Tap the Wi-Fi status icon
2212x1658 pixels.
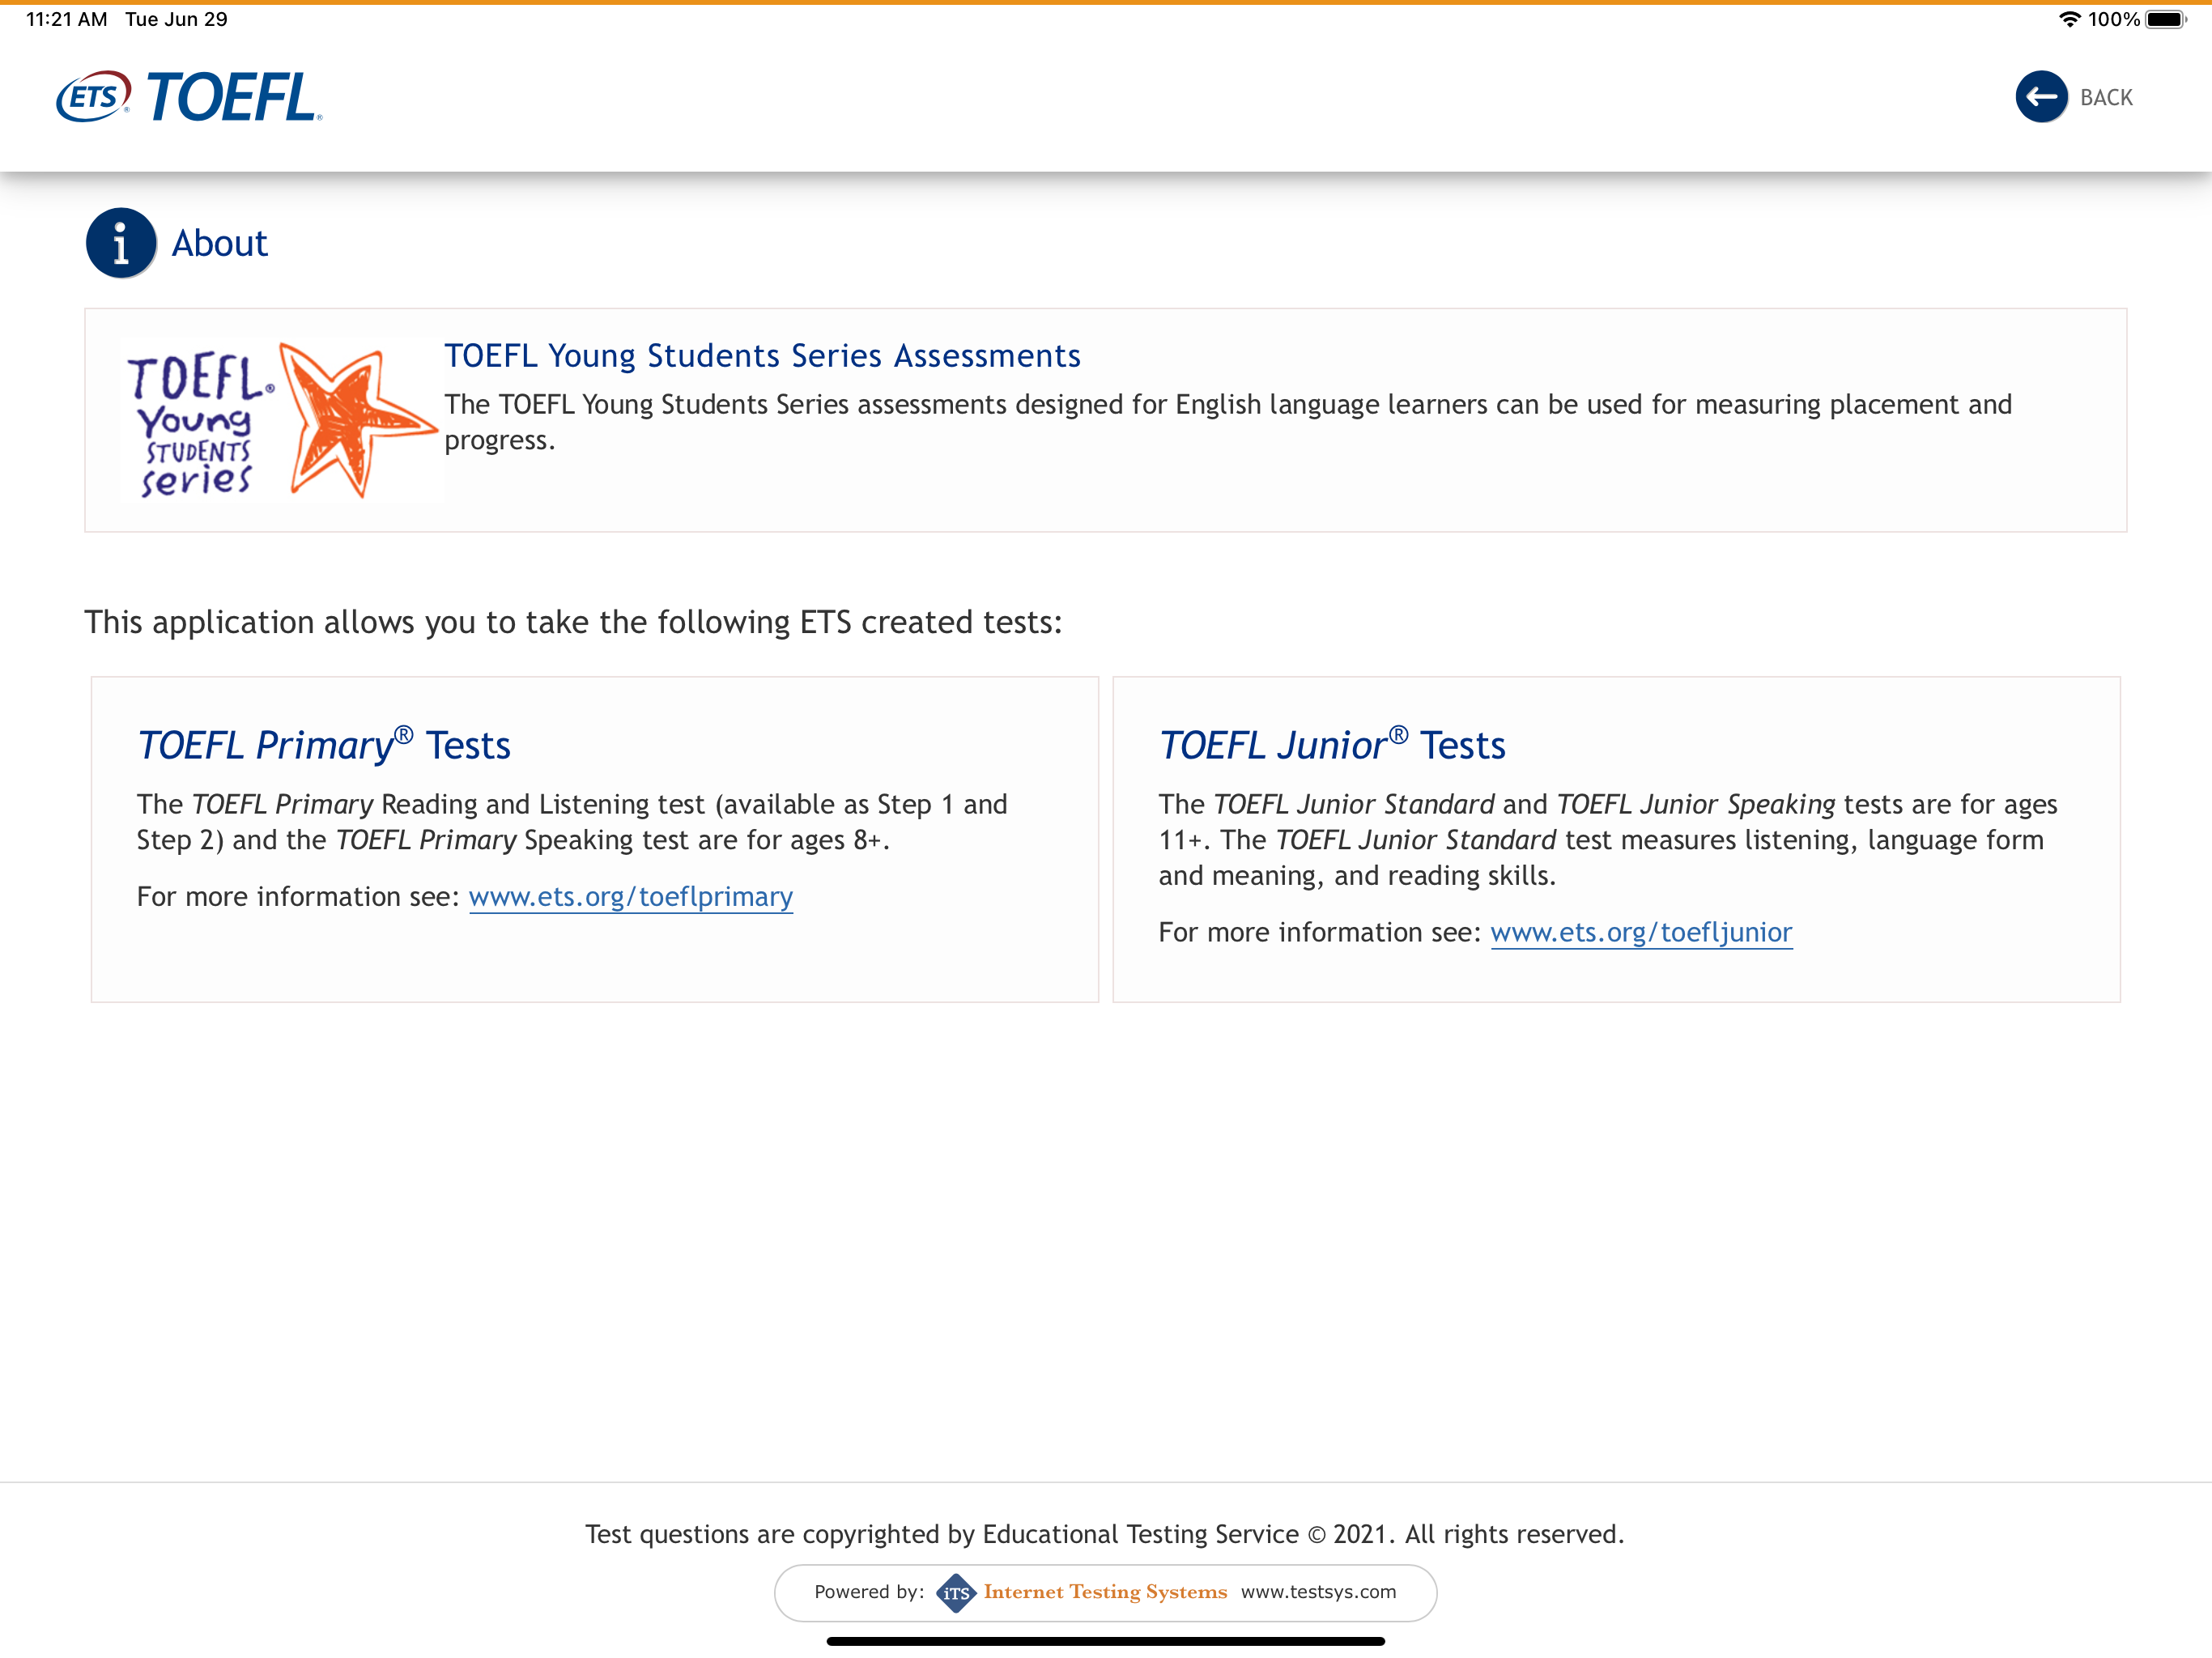click(x=2069, y=19)
